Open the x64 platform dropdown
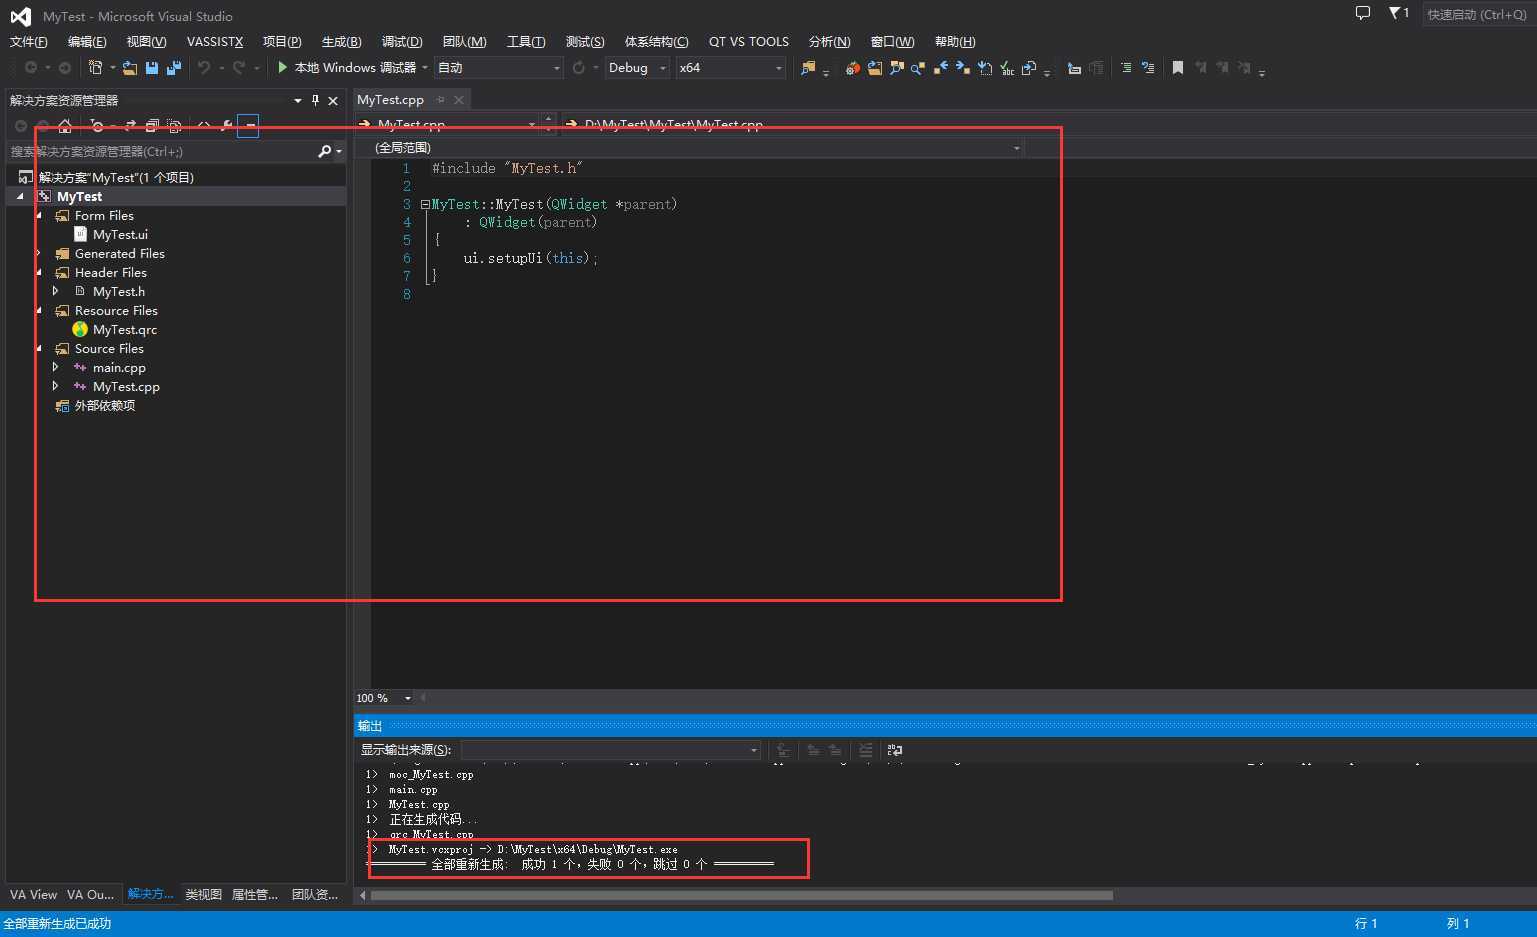 (x=778, y=68)
